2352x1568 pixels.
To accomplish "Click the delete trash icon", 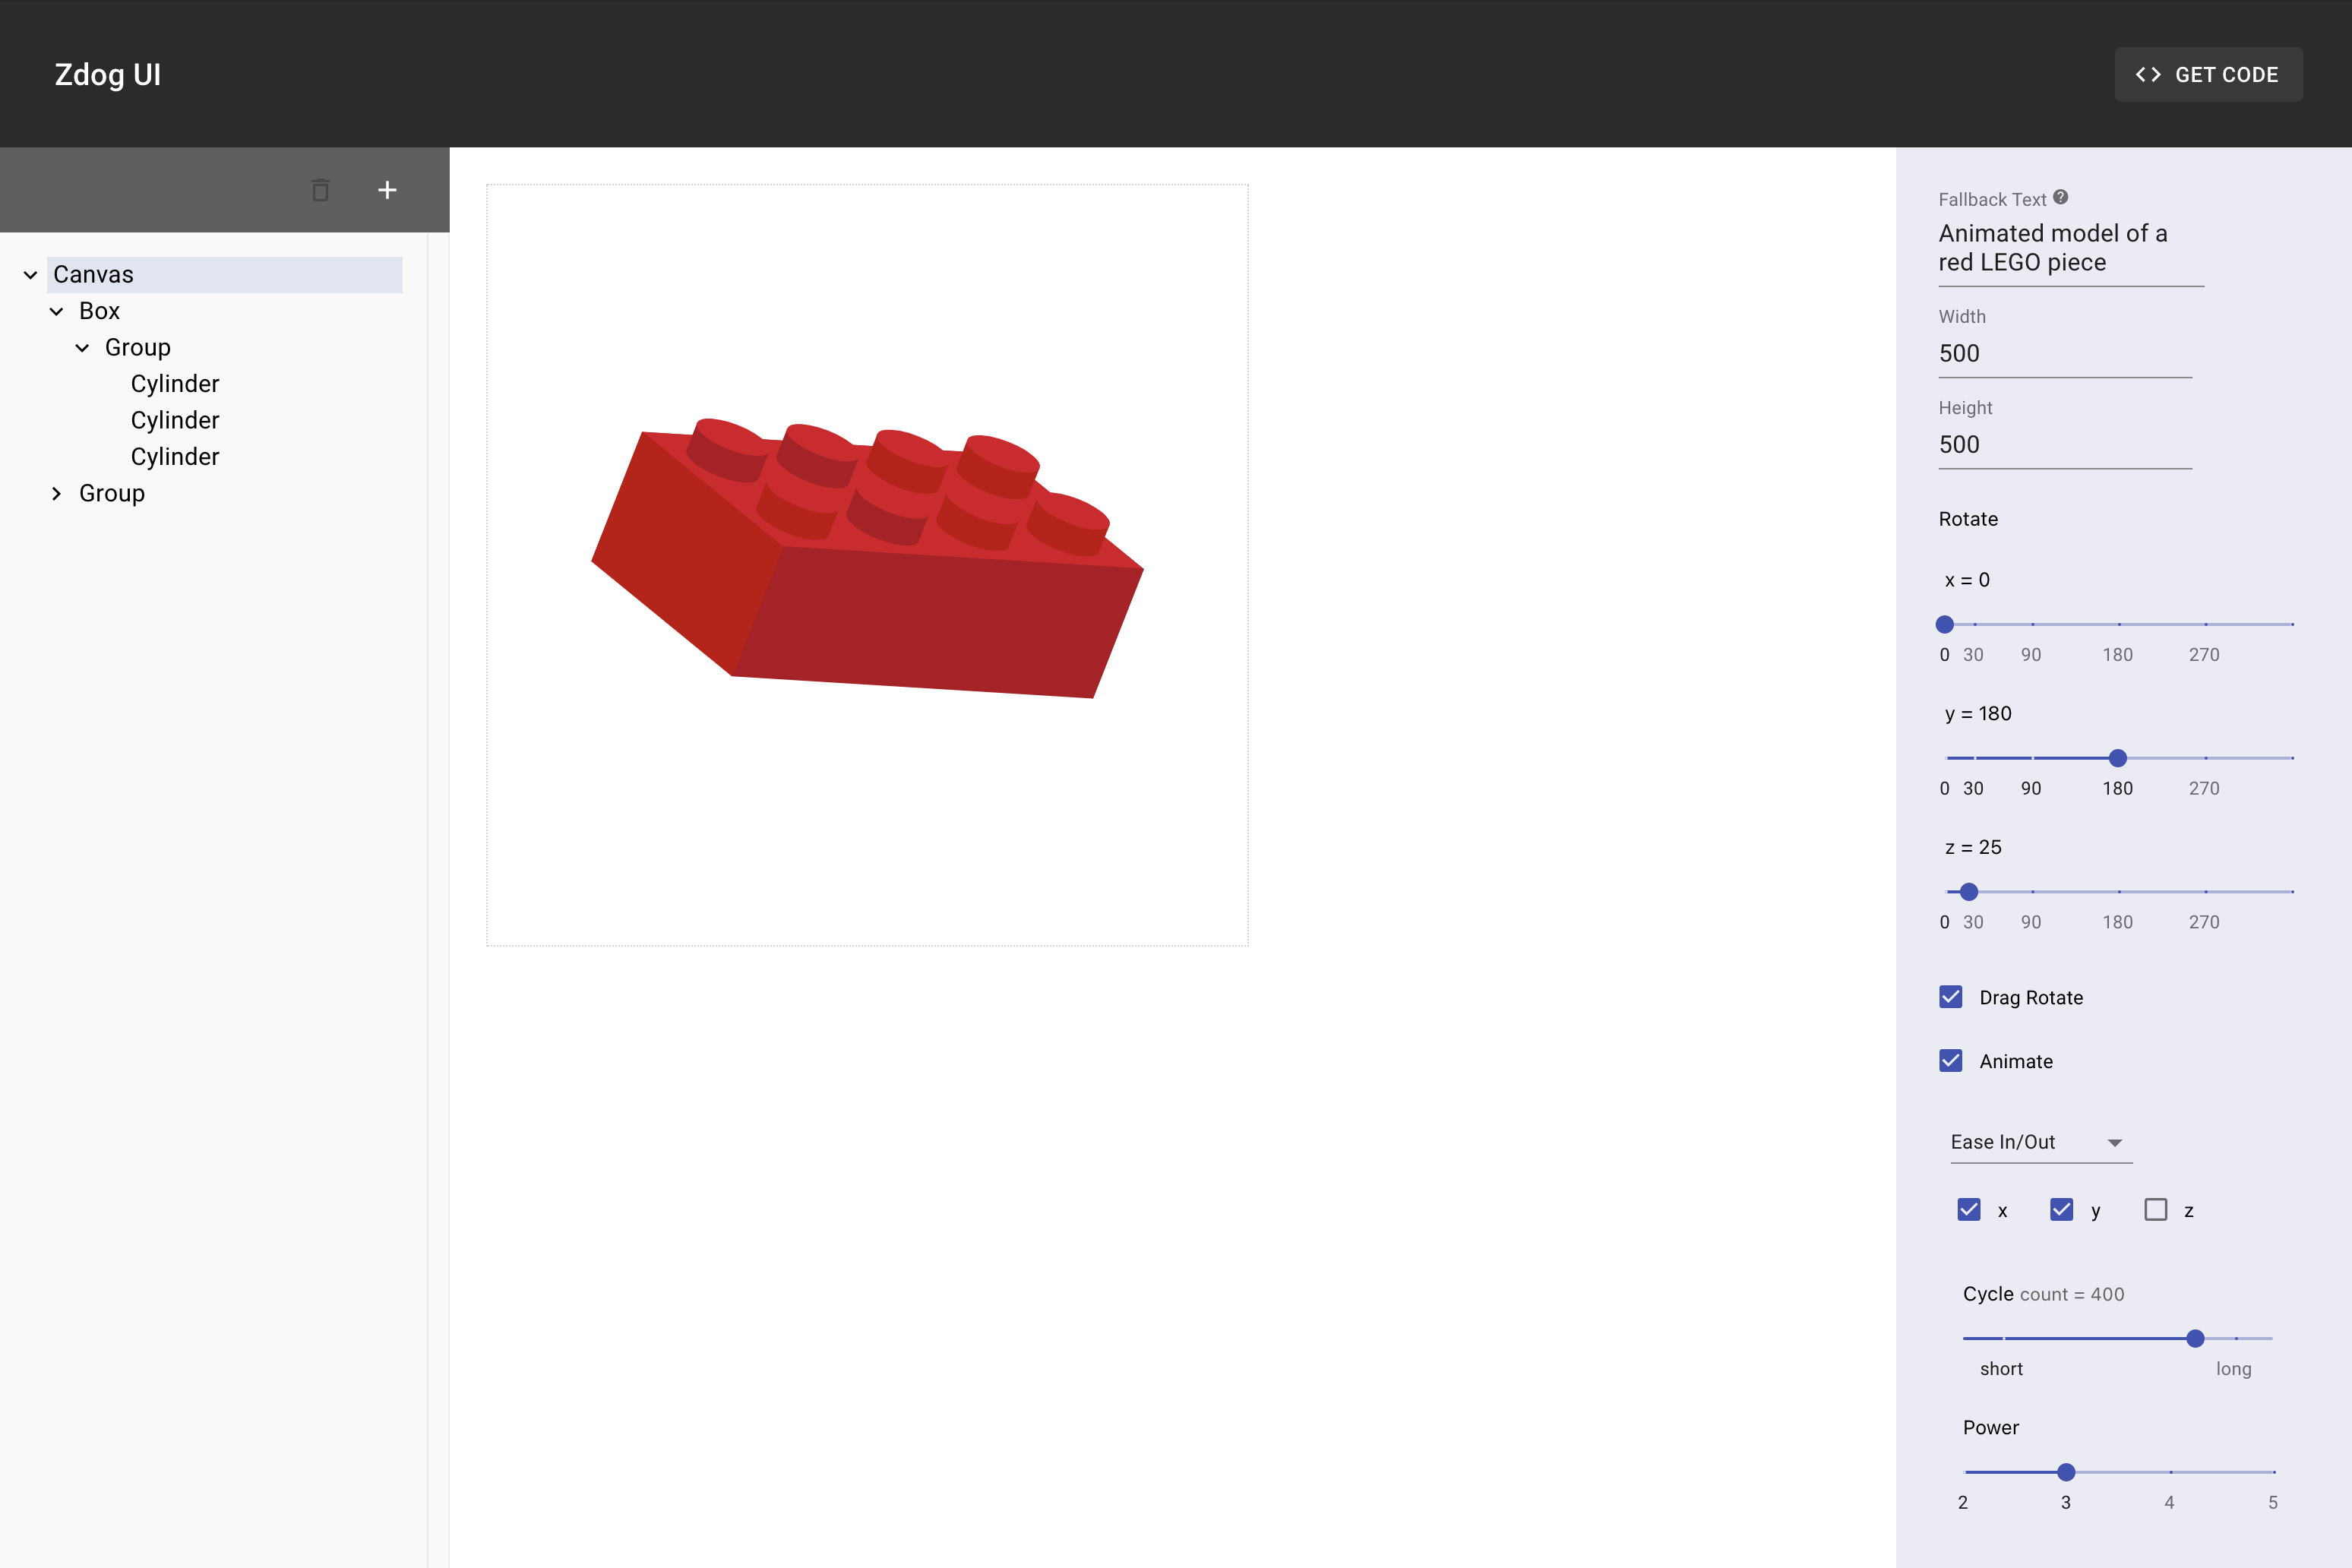I will click(320, 190).
